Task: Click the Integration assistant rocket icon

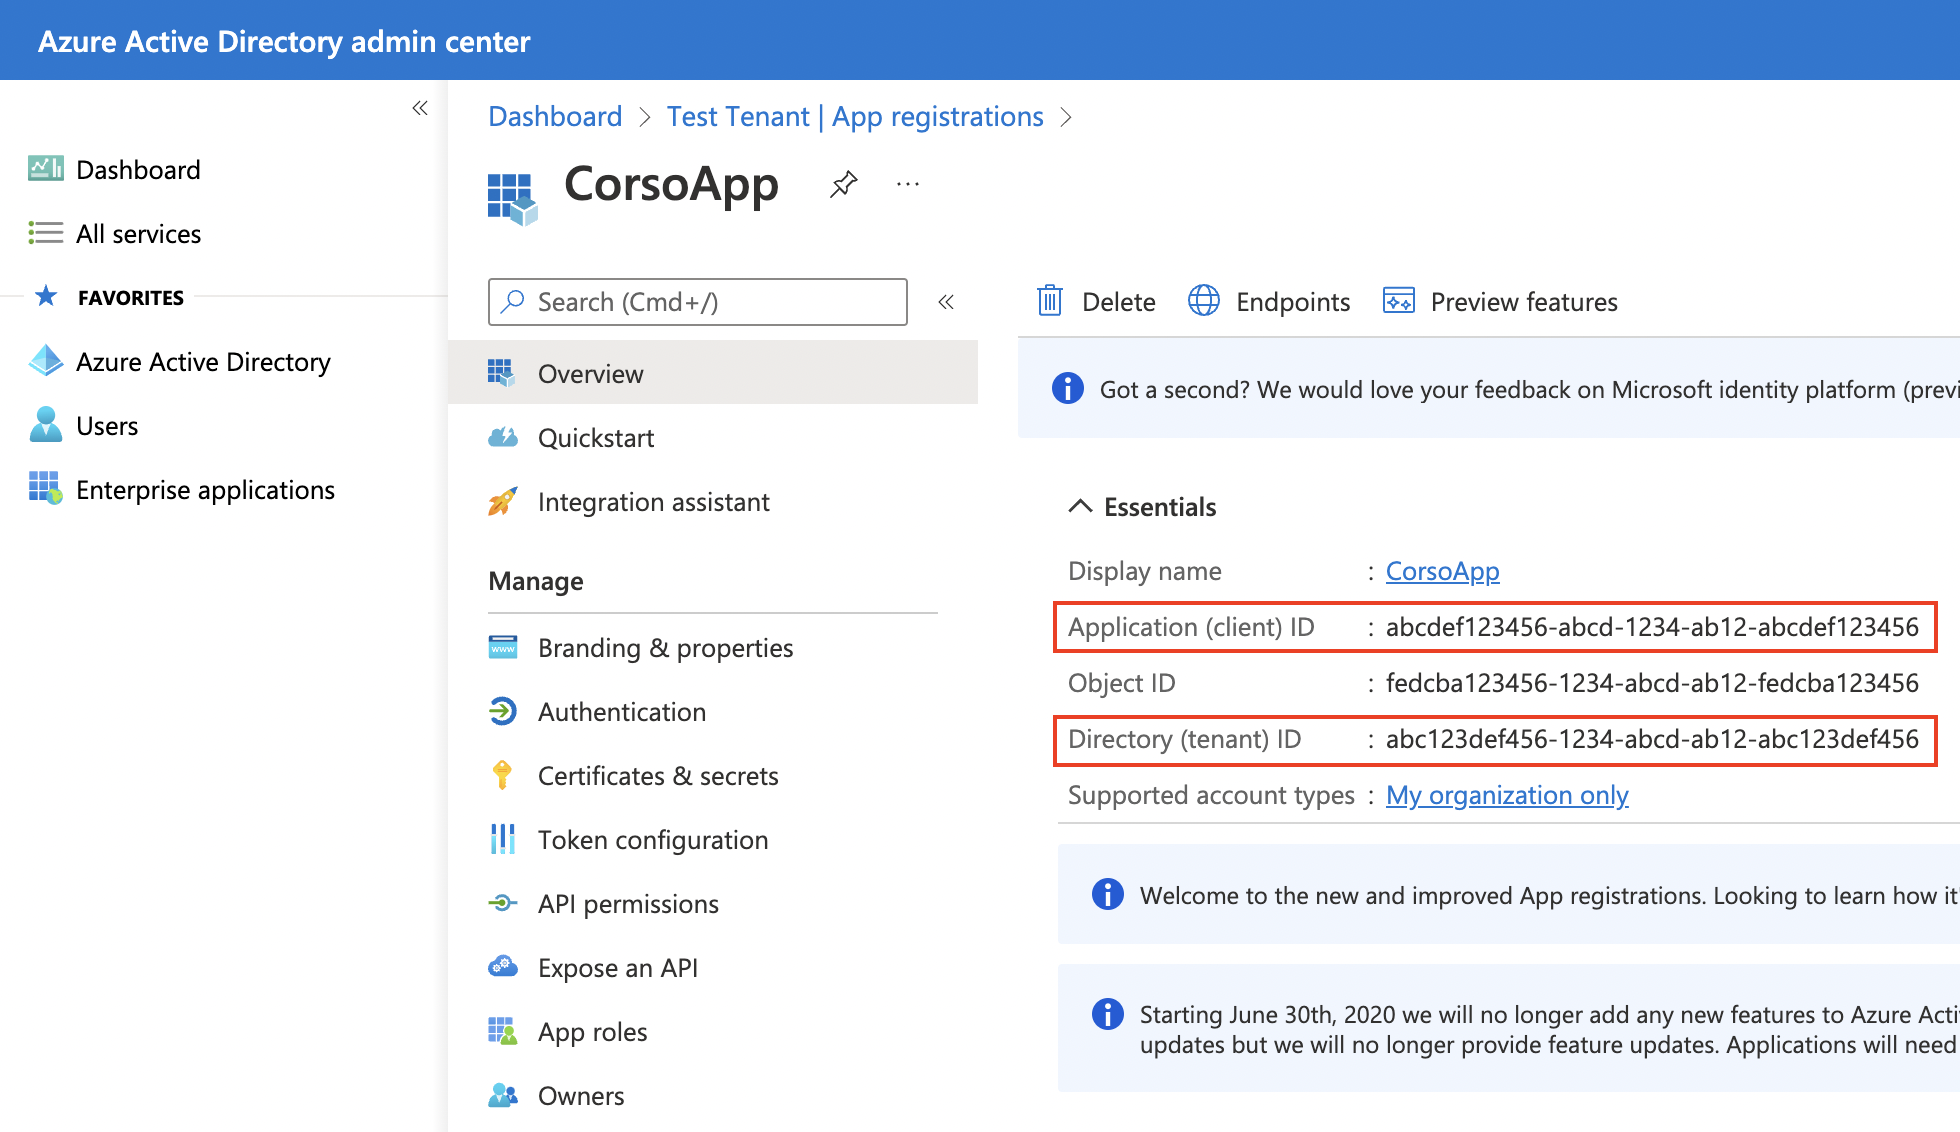Action: pos(502,501)
